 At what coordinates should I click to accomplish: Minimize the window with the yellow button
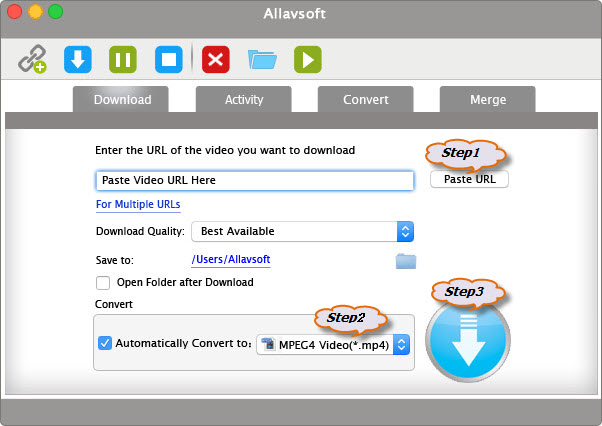pyautogui.click(x=35, y=12)
